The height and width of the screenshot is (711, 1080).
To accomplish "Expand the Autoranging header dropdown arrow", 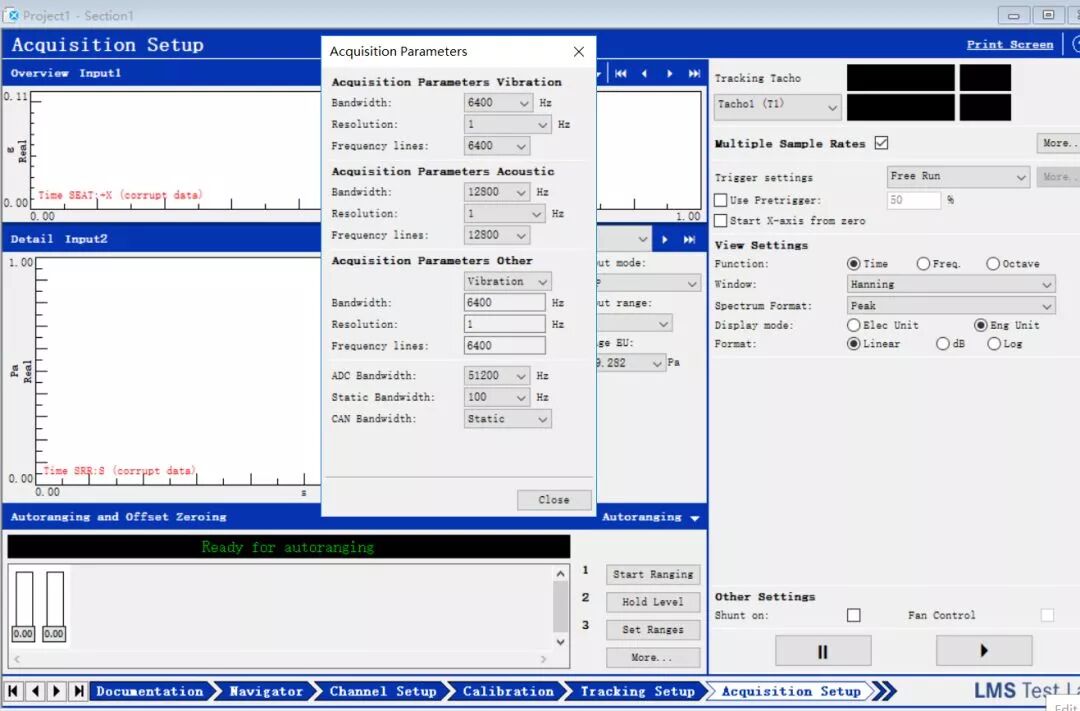I will 694,518.
